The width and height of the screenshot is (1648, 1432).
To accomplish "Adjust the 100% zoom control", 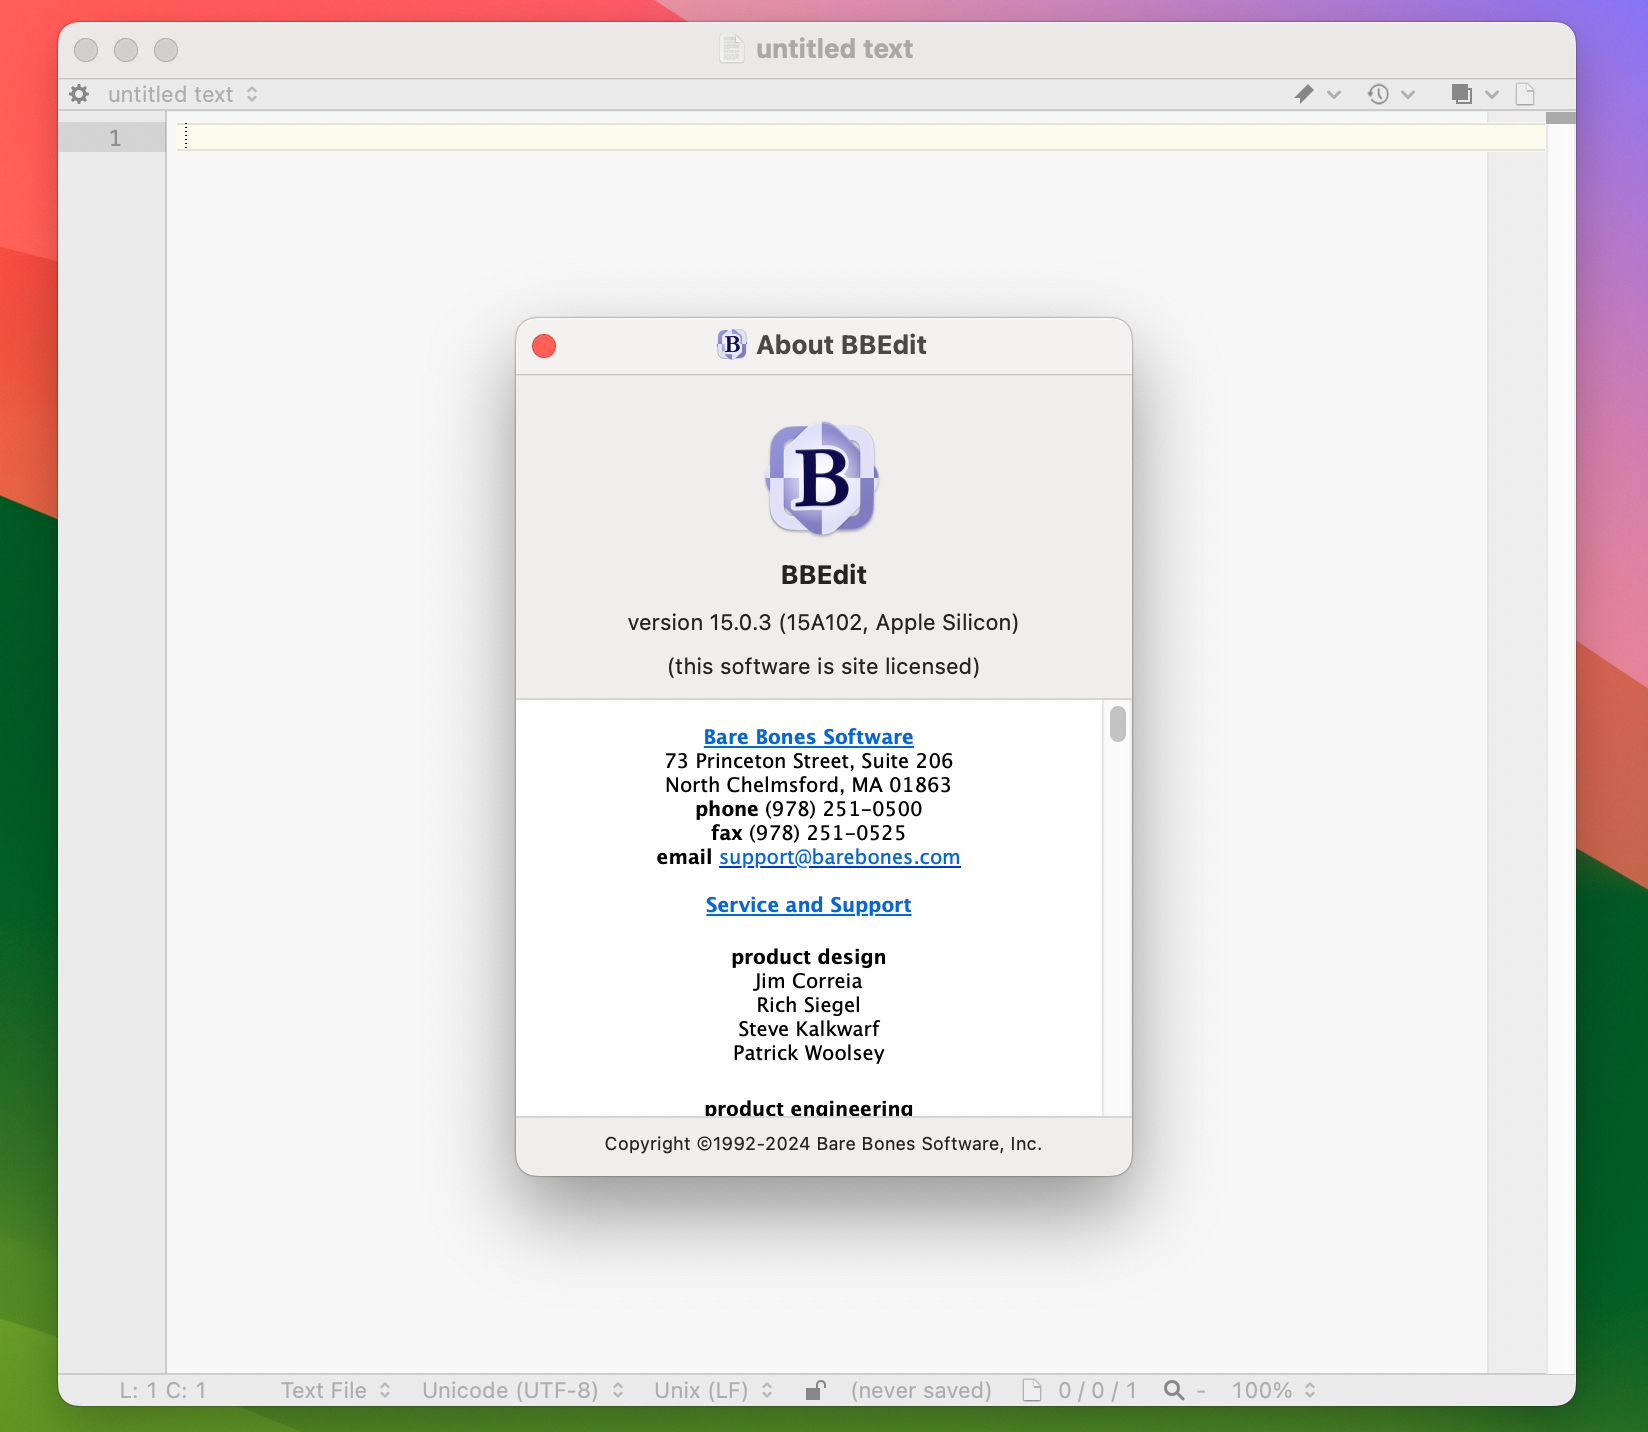I will [x=1272, y=1390].
